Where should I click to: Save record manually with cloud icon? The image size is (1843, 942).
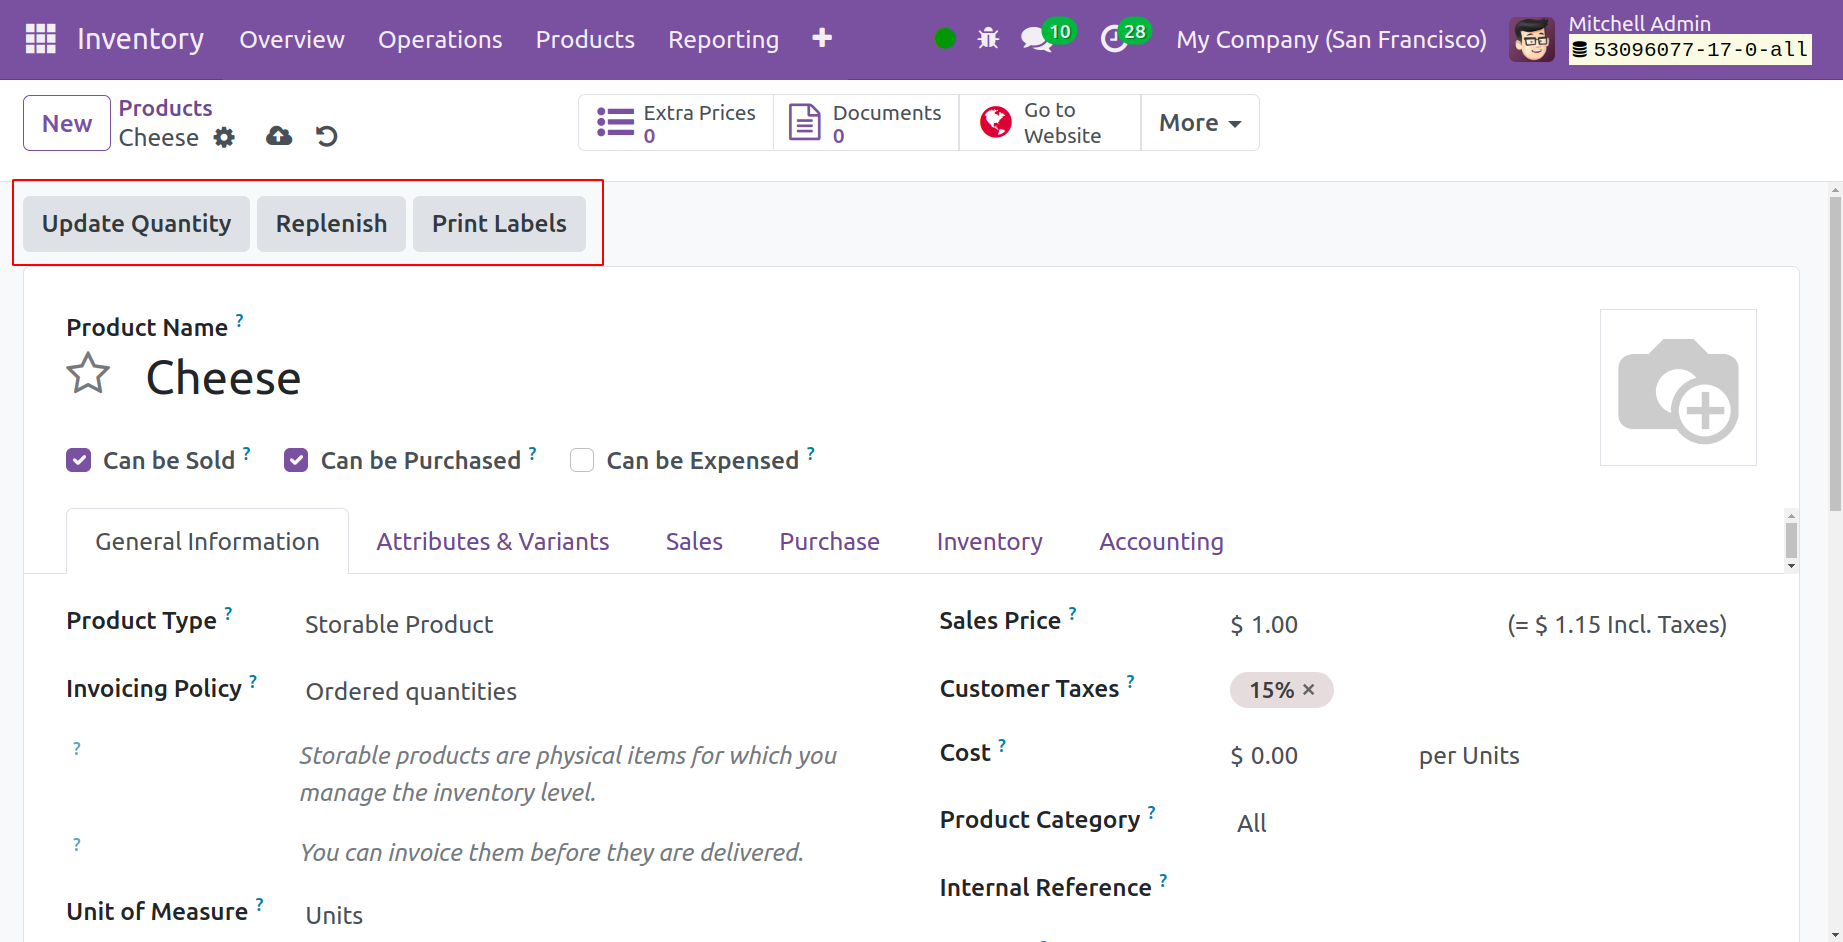pos(279,136)
